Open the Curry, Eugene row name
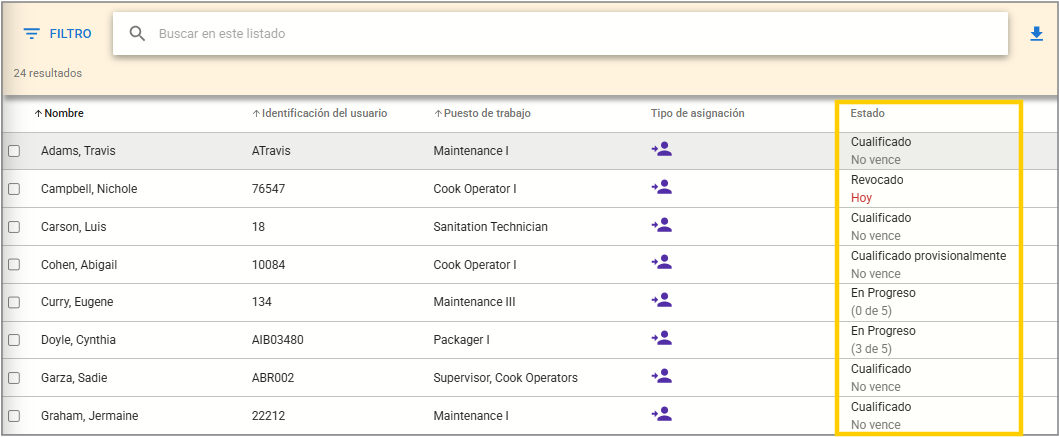Image resolution: width=1059 pixels, height=437 pixels. click(x=77, y=302)
